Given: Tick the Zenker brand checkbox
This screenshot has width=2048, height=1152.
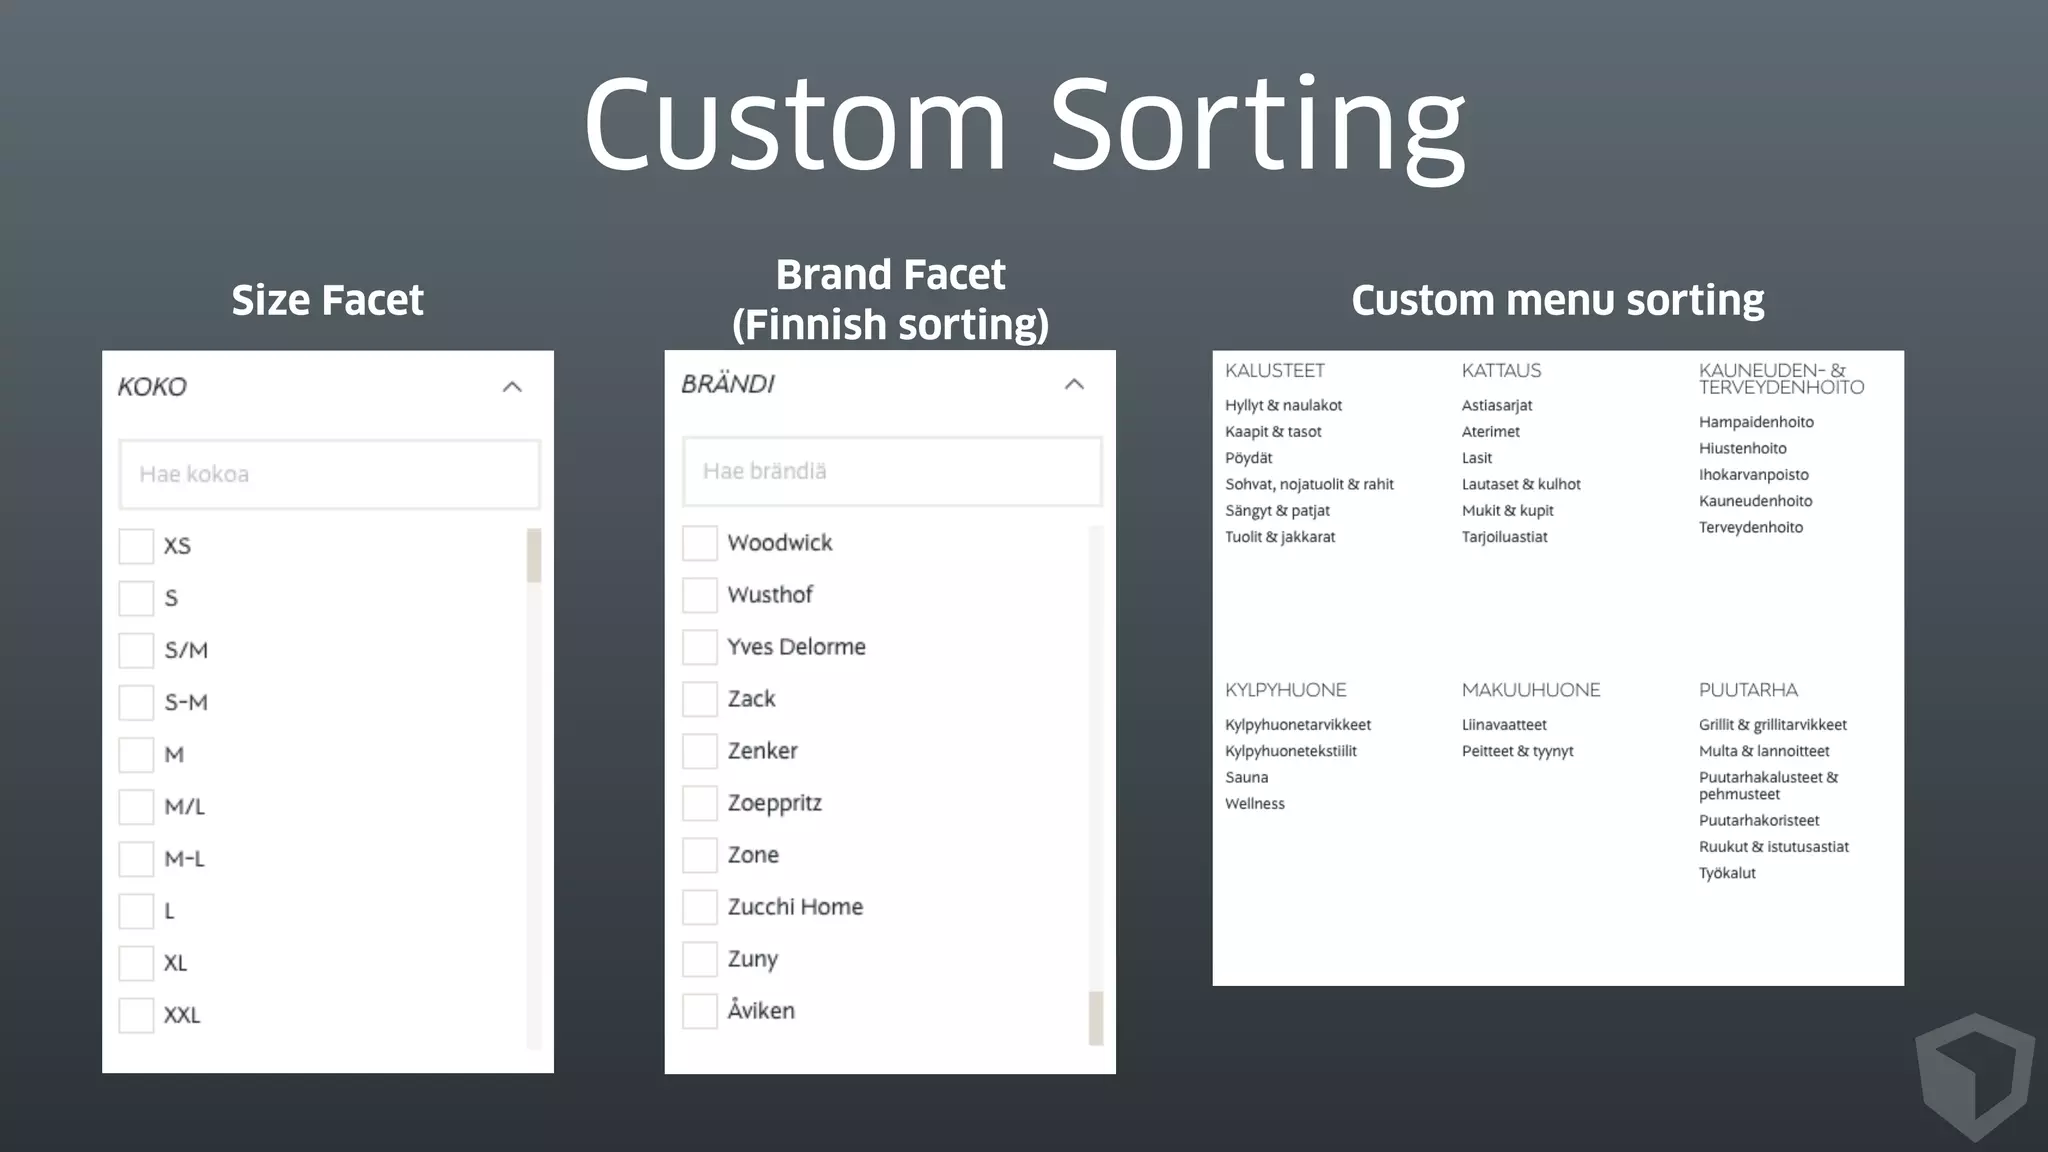Looking at the screenshot, I should pos(700,751).
